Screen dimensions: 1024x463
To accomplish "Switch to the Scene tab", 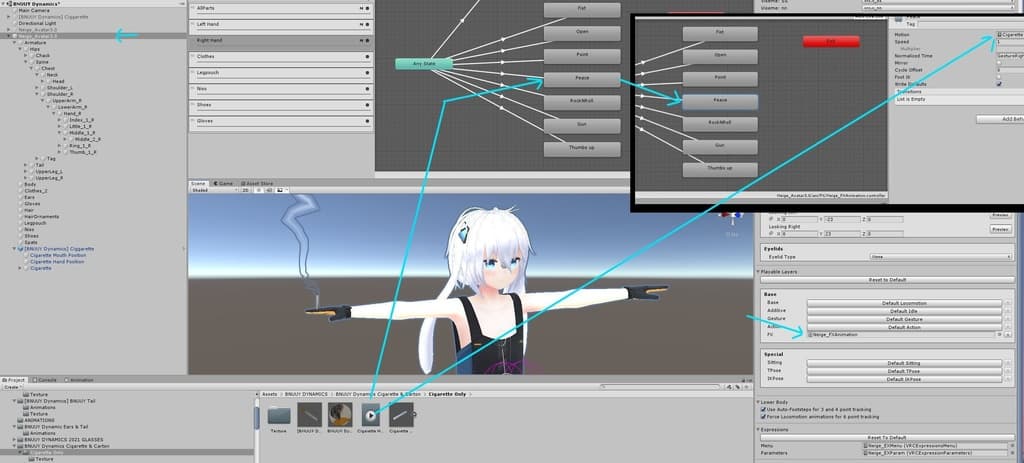I will 199,184.
